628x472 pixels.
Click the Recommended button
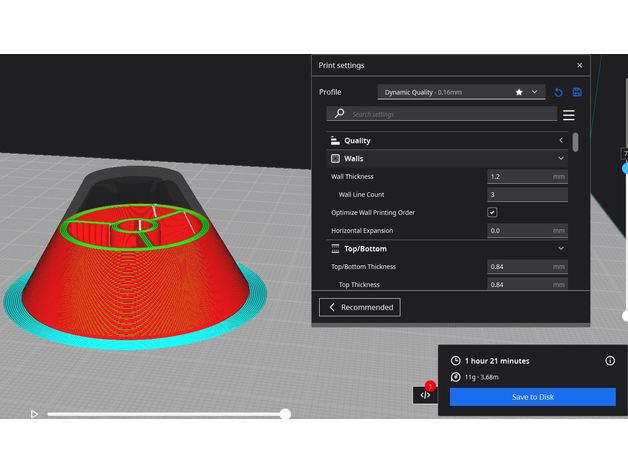360,307
